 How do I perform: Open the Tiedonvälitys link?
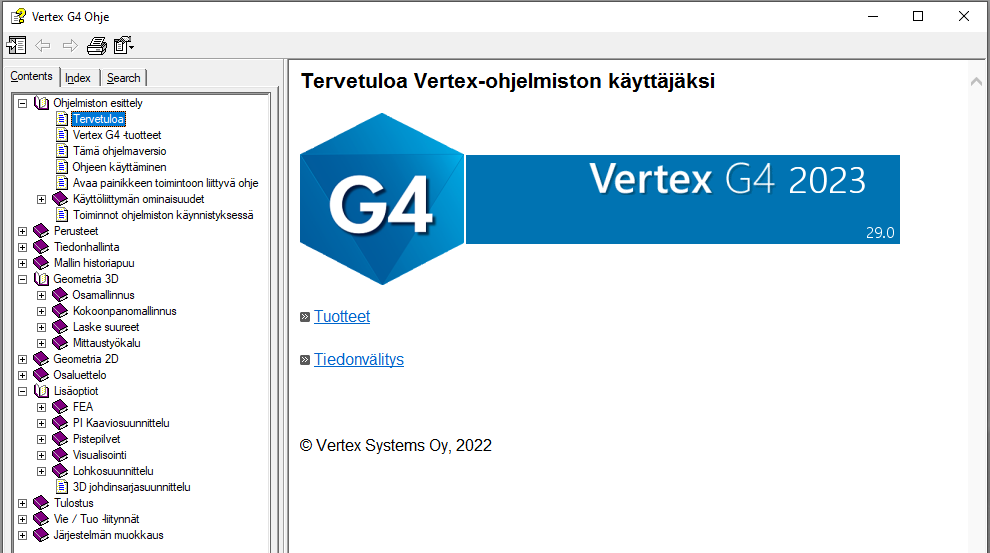pyautogui.click(x=359, y=360)
